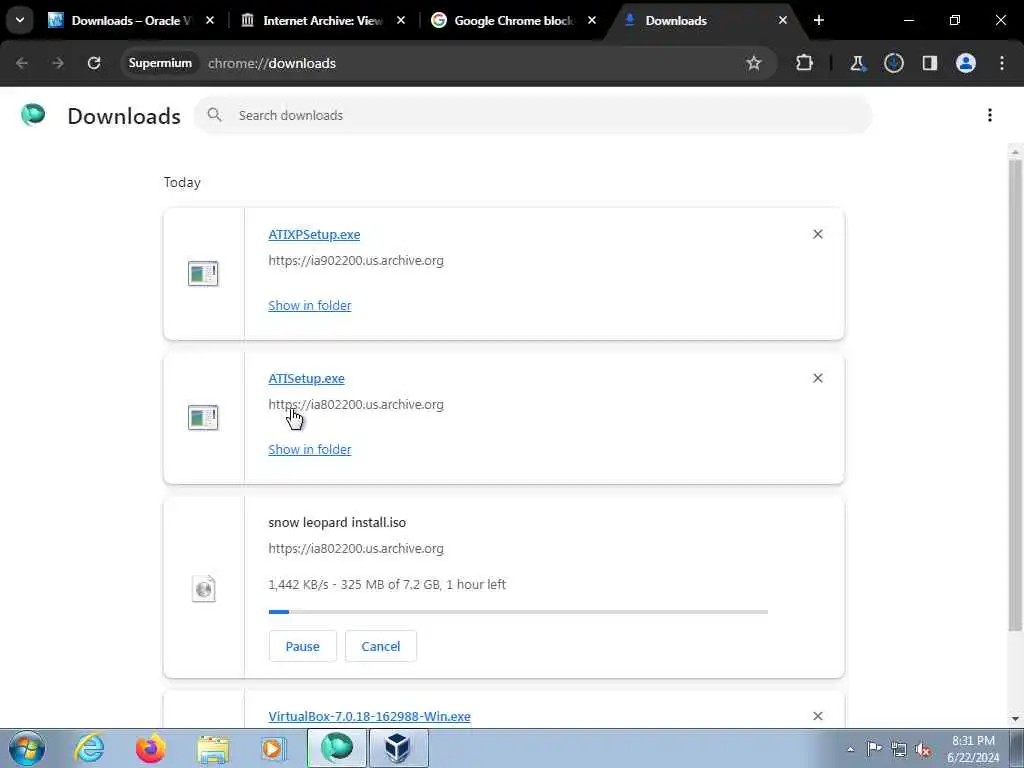
Task: Select the active Downloads tab
Action: [x=705, y=20]
